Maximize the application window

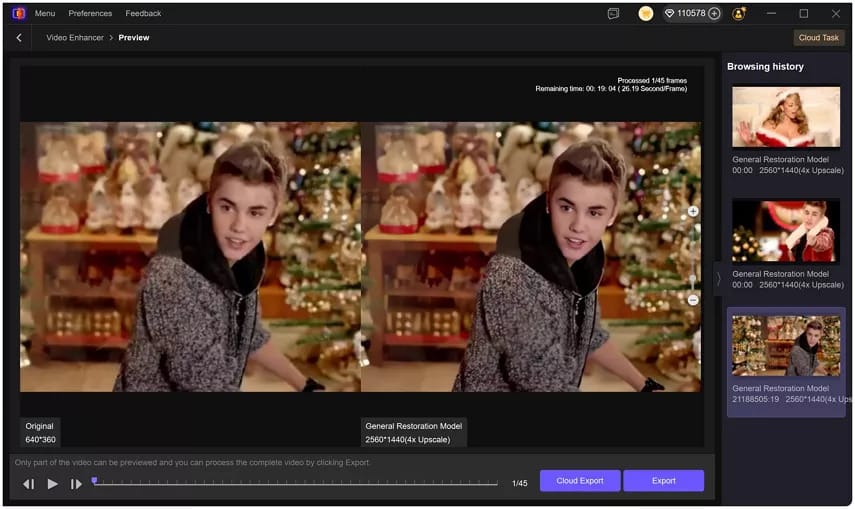click(804, 14)
